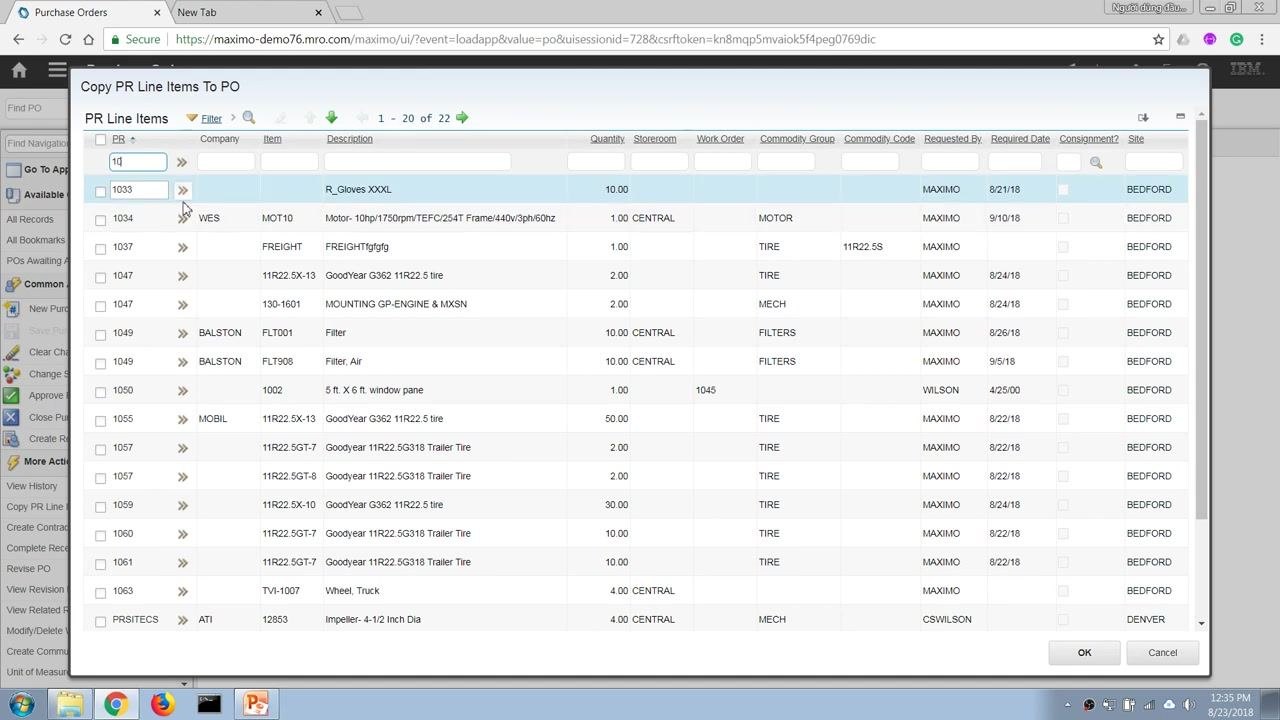Open detail menu for PR 1033 row
Screen dimensions: 1280x720
coord(182,190)
